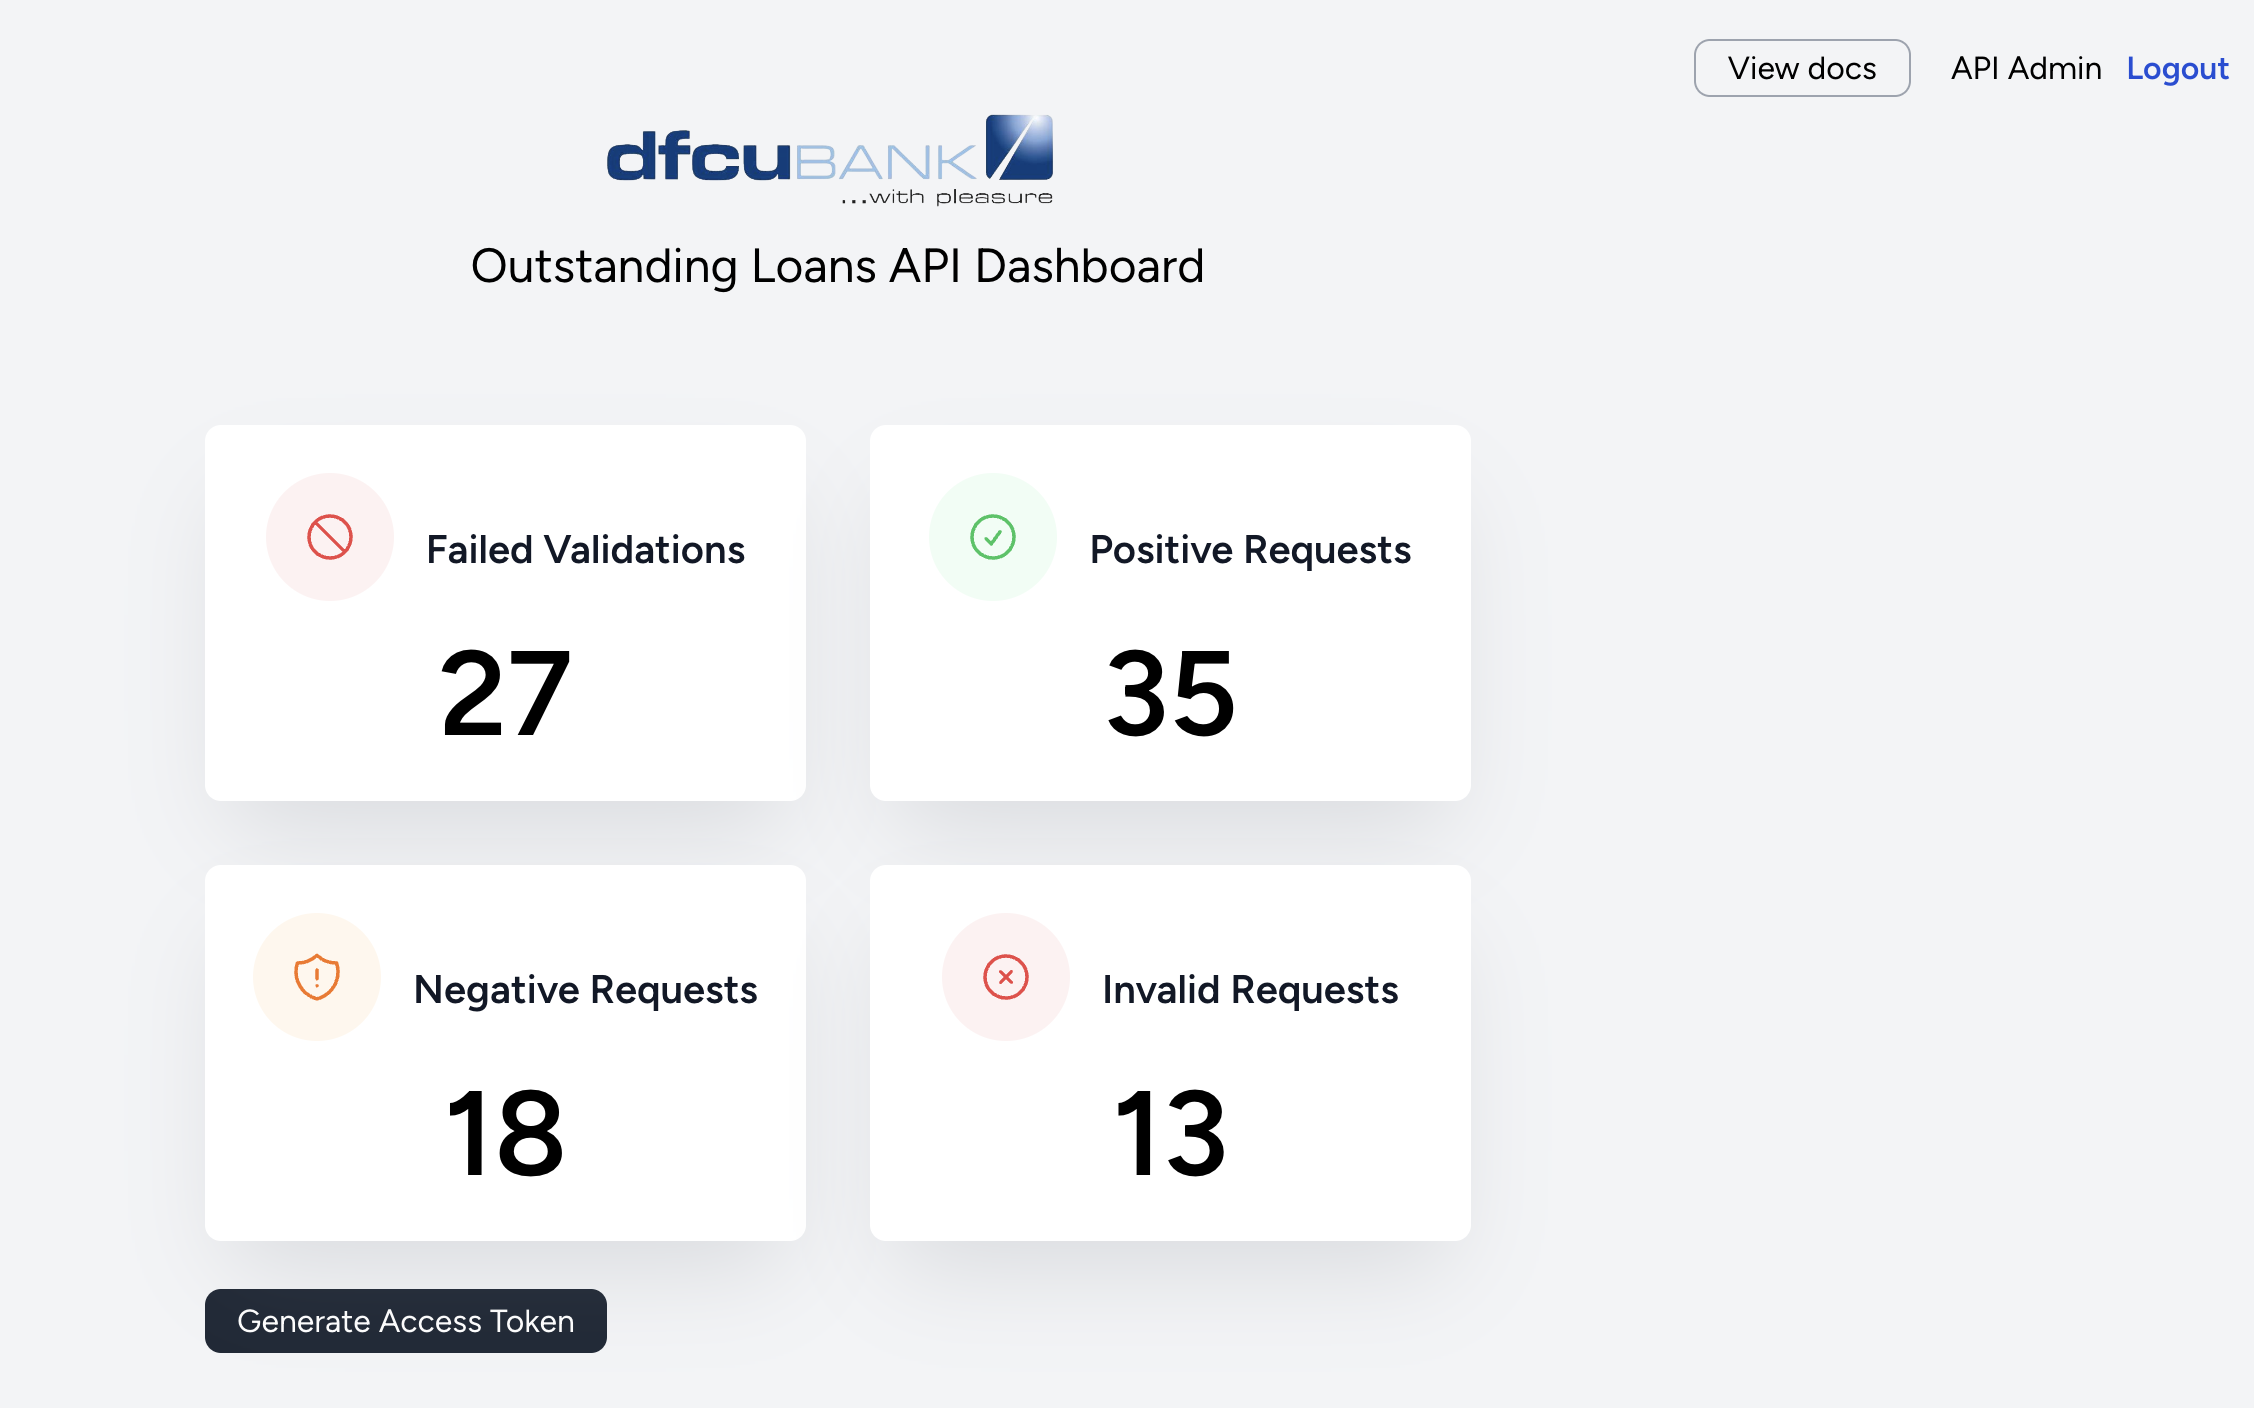
Task: Click the positive requests count 35
Action: point(1170,693)
